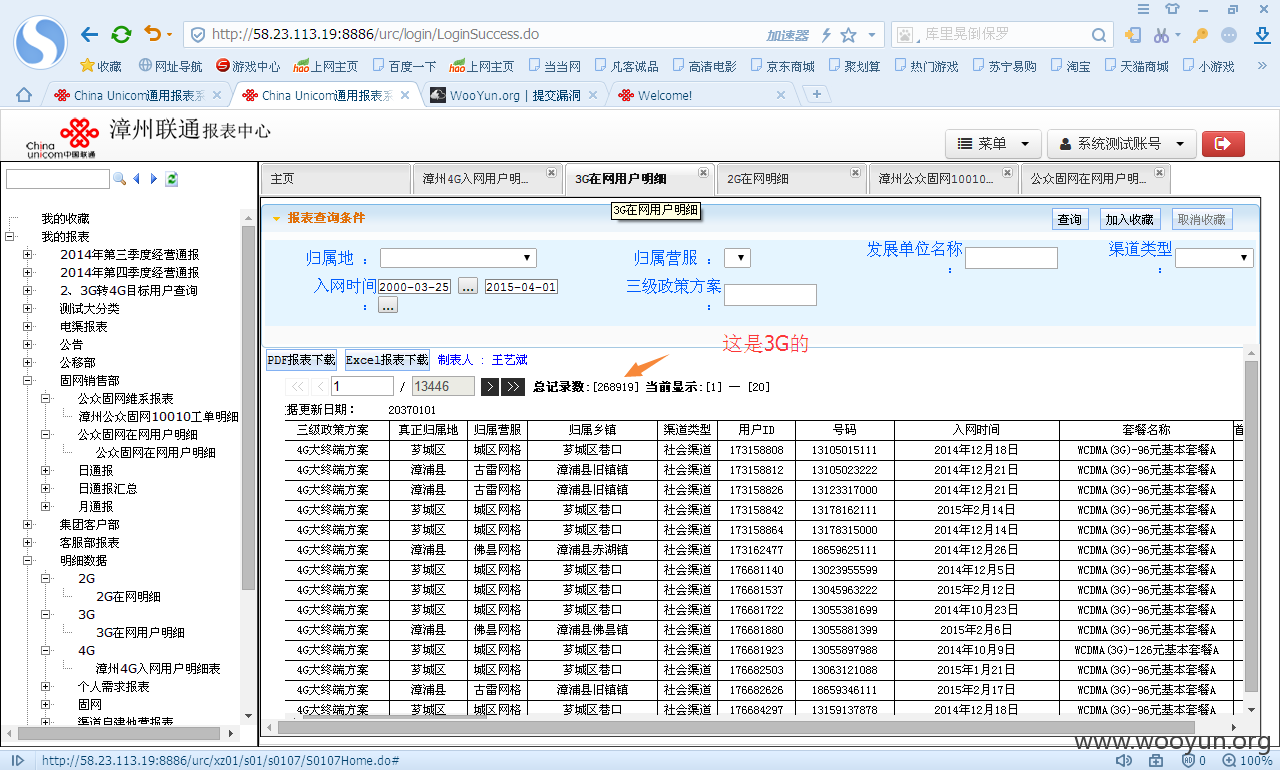
Task: Open a new browser tab with plus button
Action: [817, 95]
